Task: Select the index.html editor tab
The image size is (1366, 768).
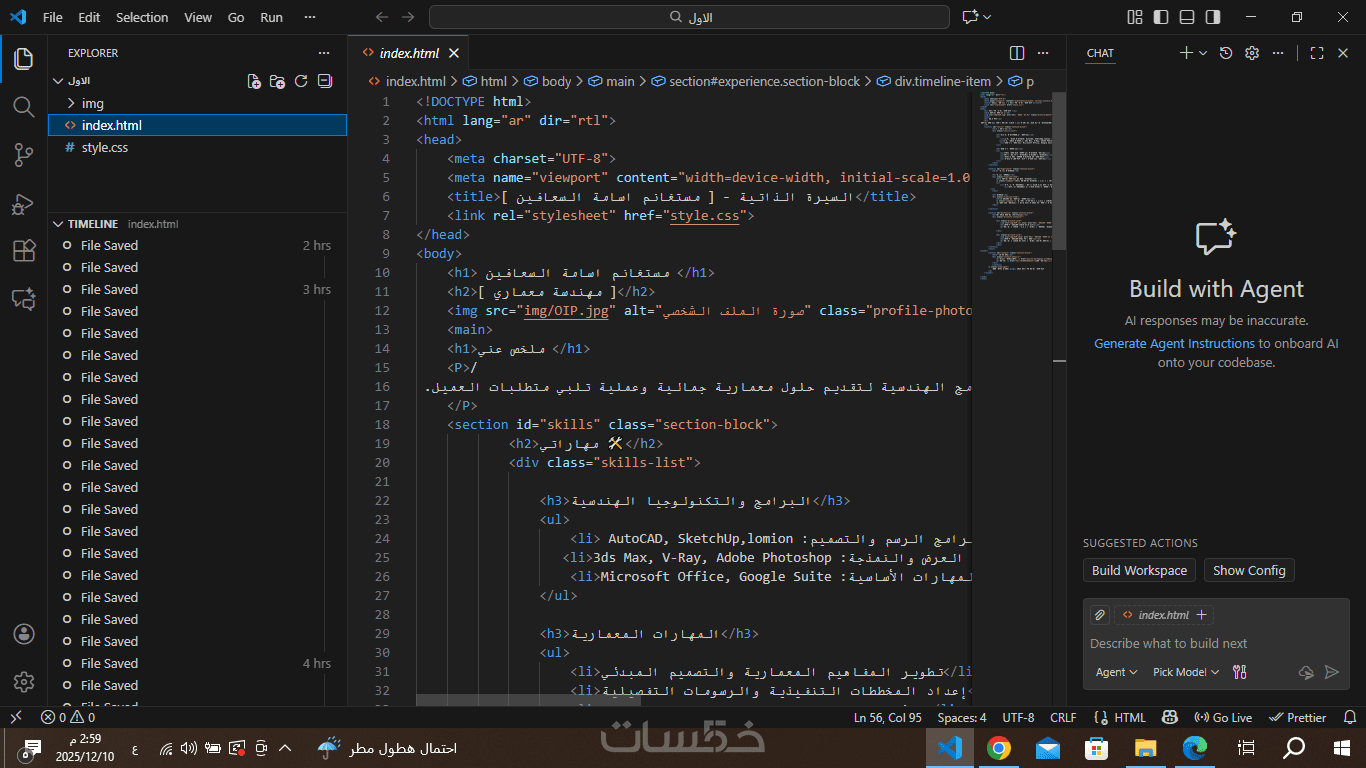Action: (408, 53)
